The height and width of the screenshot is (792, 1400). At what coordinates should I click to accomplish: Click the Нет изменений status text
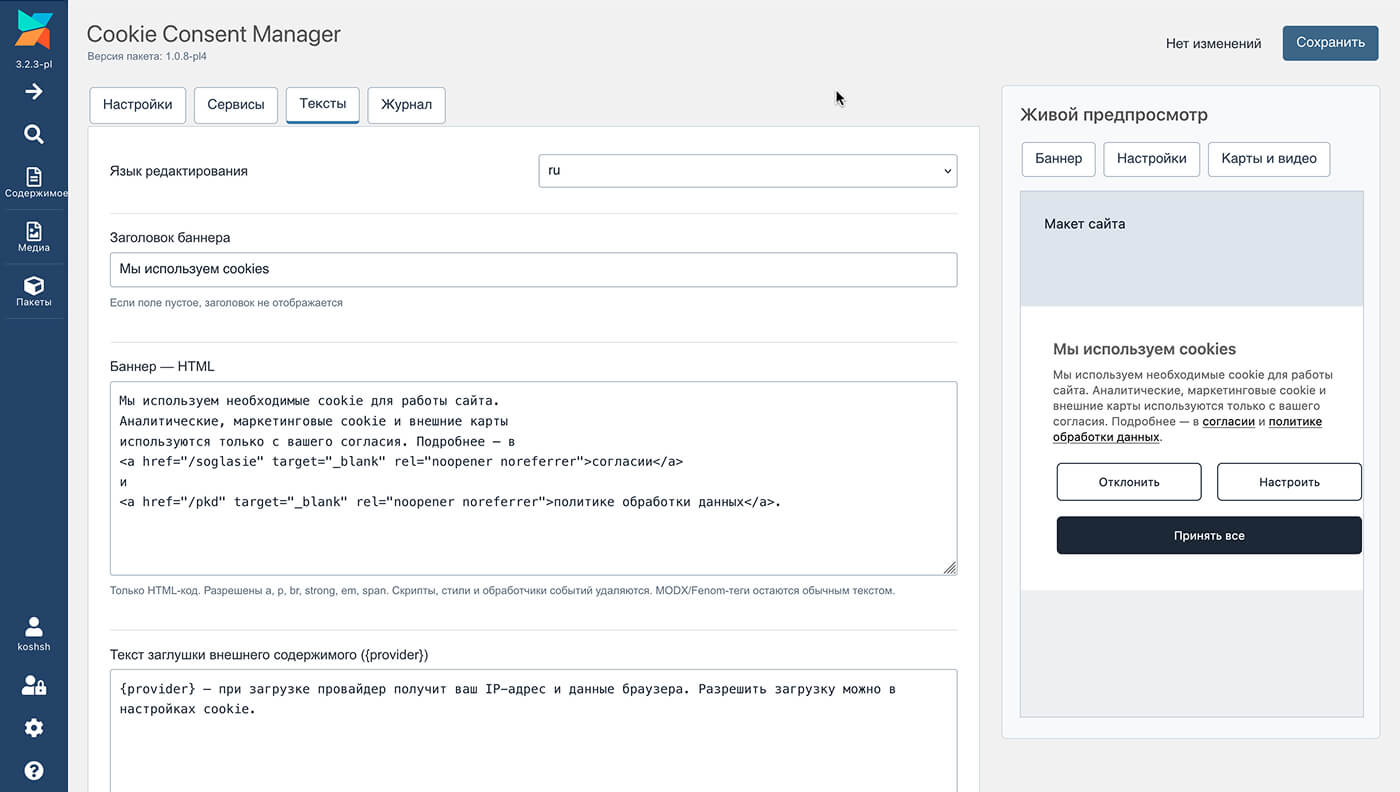1213,44
